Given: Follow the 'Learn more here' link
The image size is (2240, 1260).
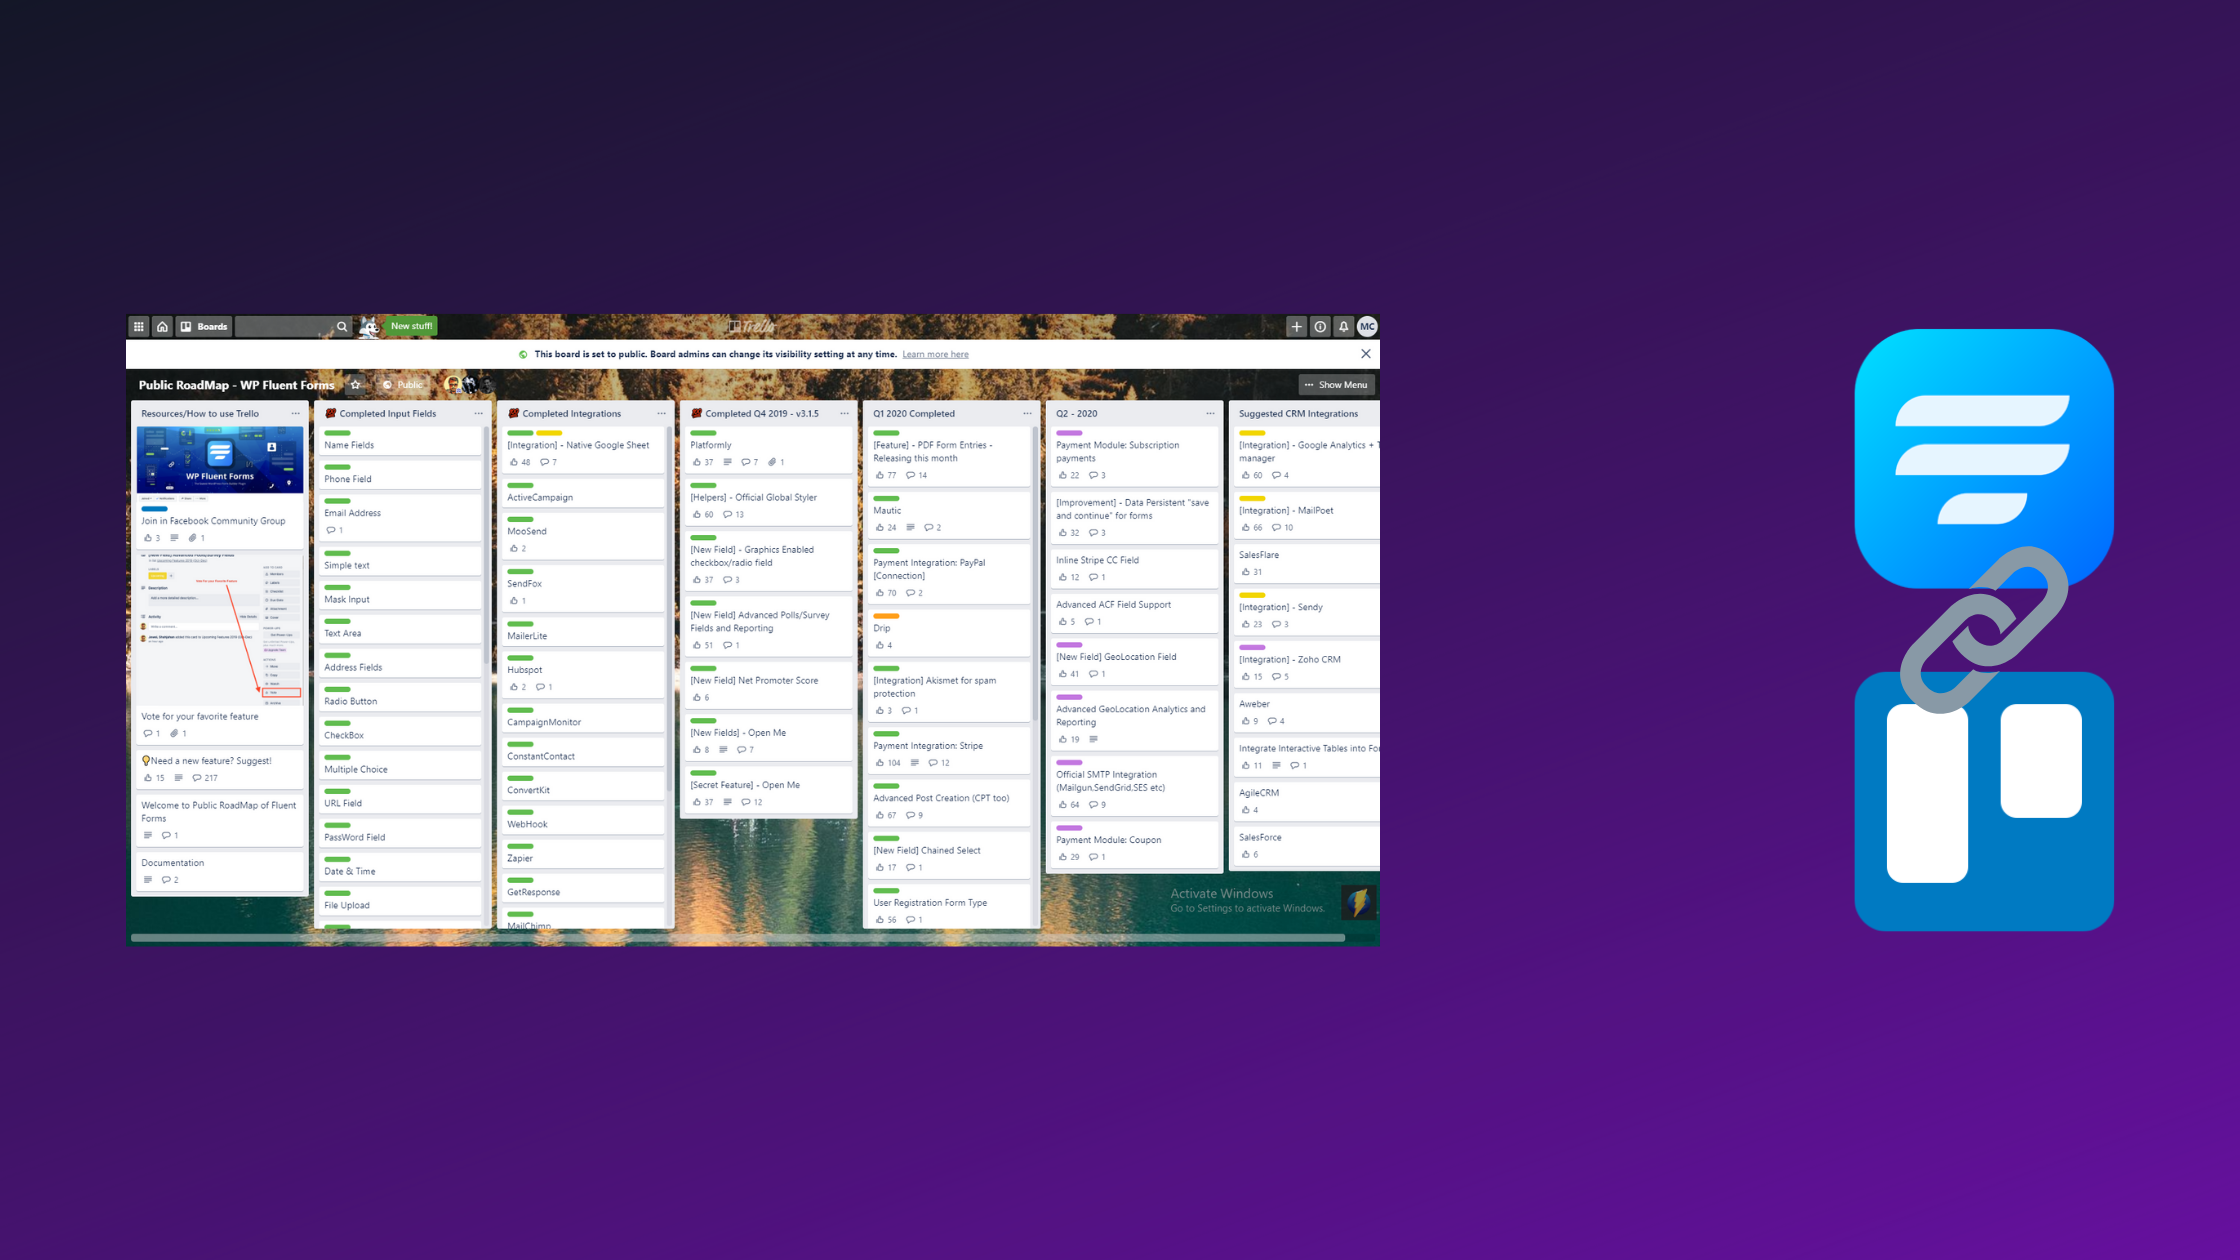Looking at the screenshot, I should pyautogui.click(x=935, y=354).
